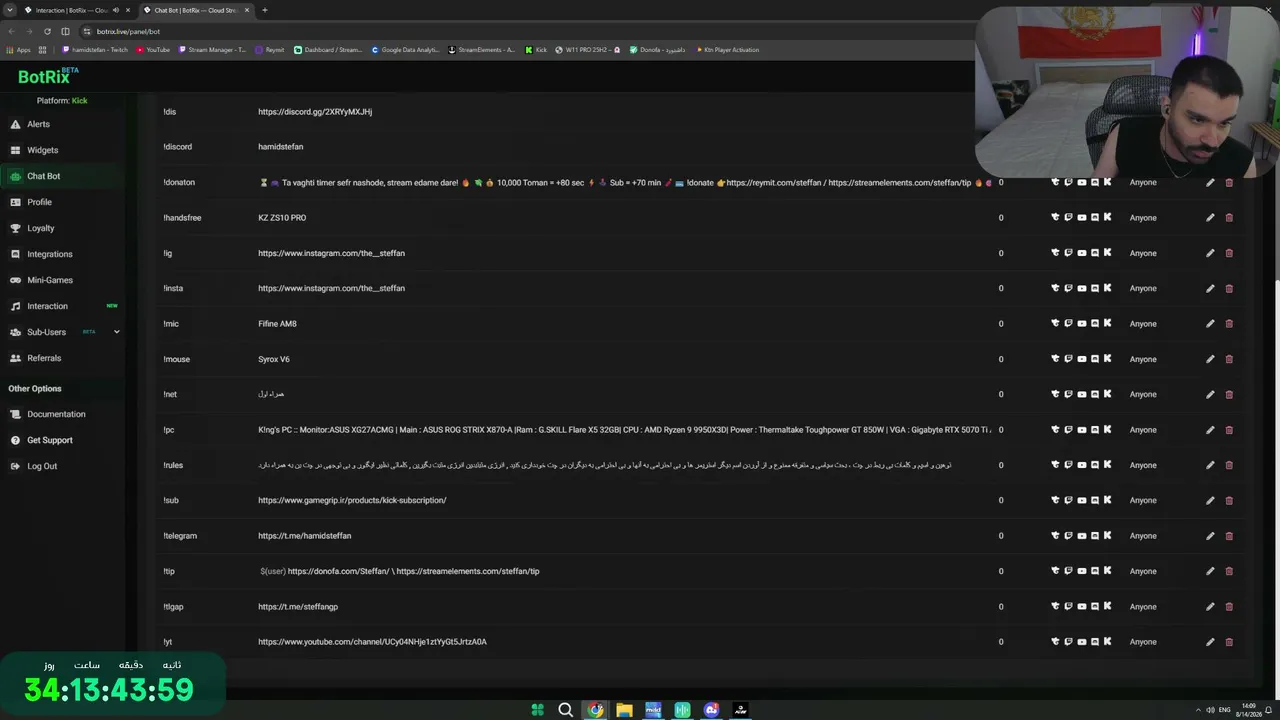
Task: Click the Windows Start button in taskbar
Action: coord(538,710)
